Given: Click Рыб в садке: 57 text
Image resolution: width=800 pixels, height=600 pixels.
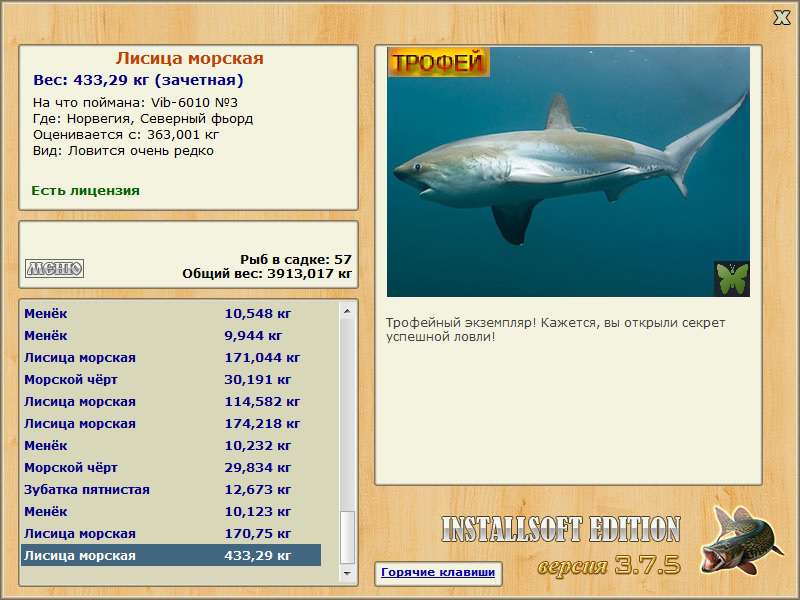Looking at the screenshot, I should pyautogui.click(x=296, y=259).
